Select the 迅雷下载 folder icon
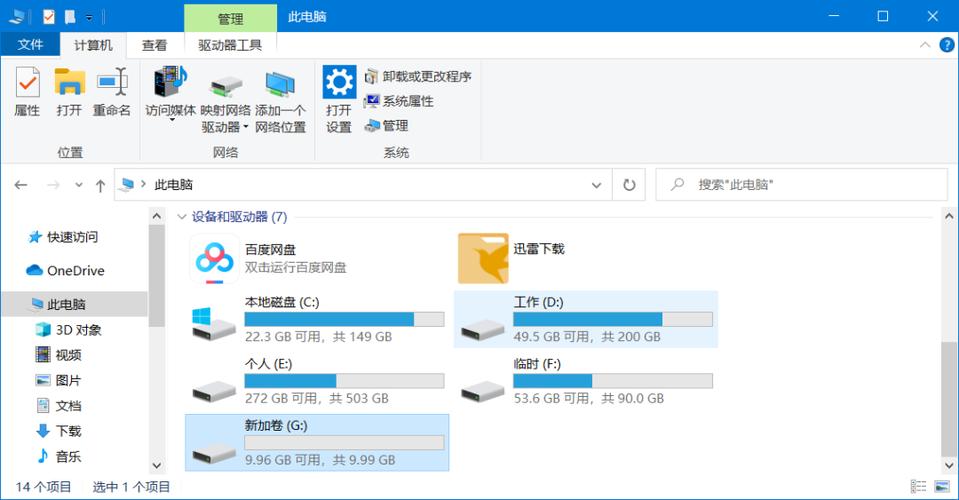 pos(483,258)
